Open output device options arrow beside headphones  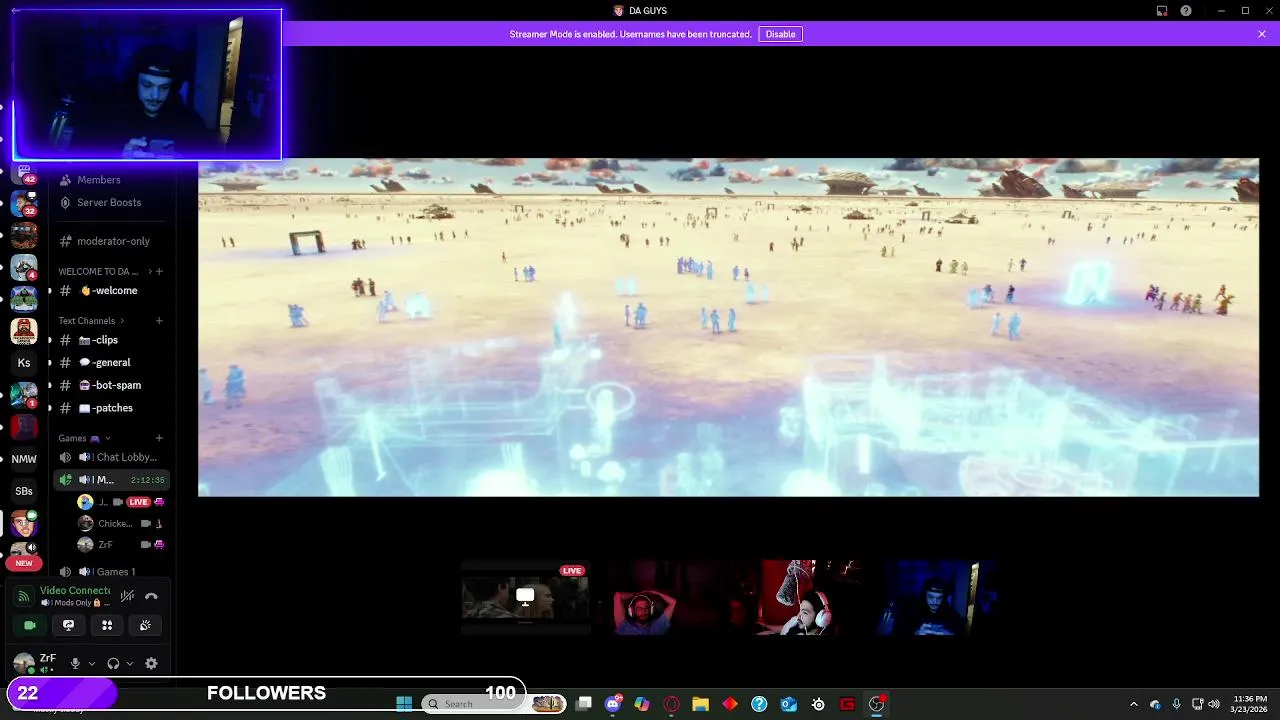[130, 664]
